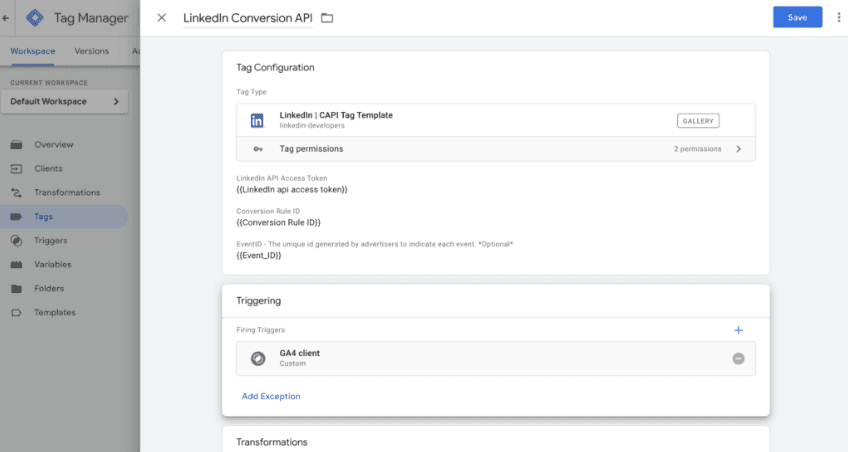Click the Transformations section heading
This screenshot has width=848, height=452.
[x=271, y=442]
